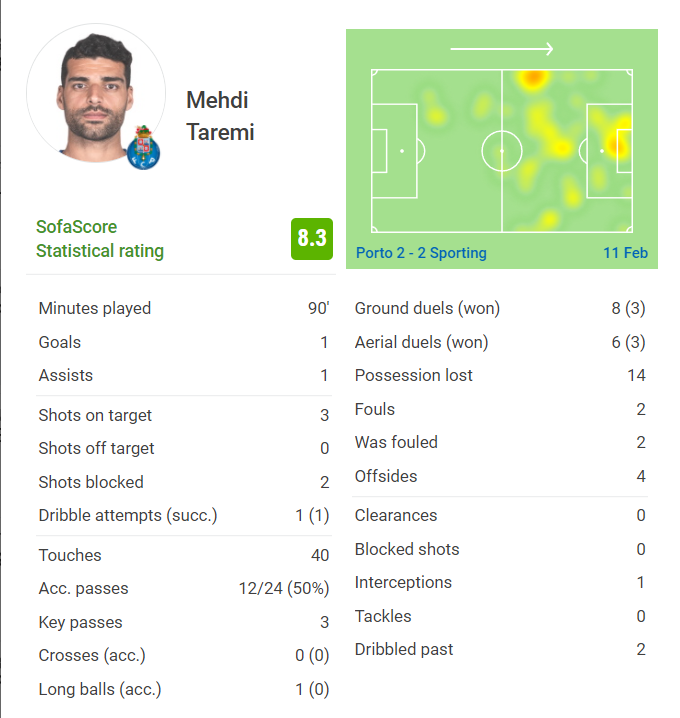Select the Offsides stat row
Screen dimensions: 680x718
[x=500, y=476]
